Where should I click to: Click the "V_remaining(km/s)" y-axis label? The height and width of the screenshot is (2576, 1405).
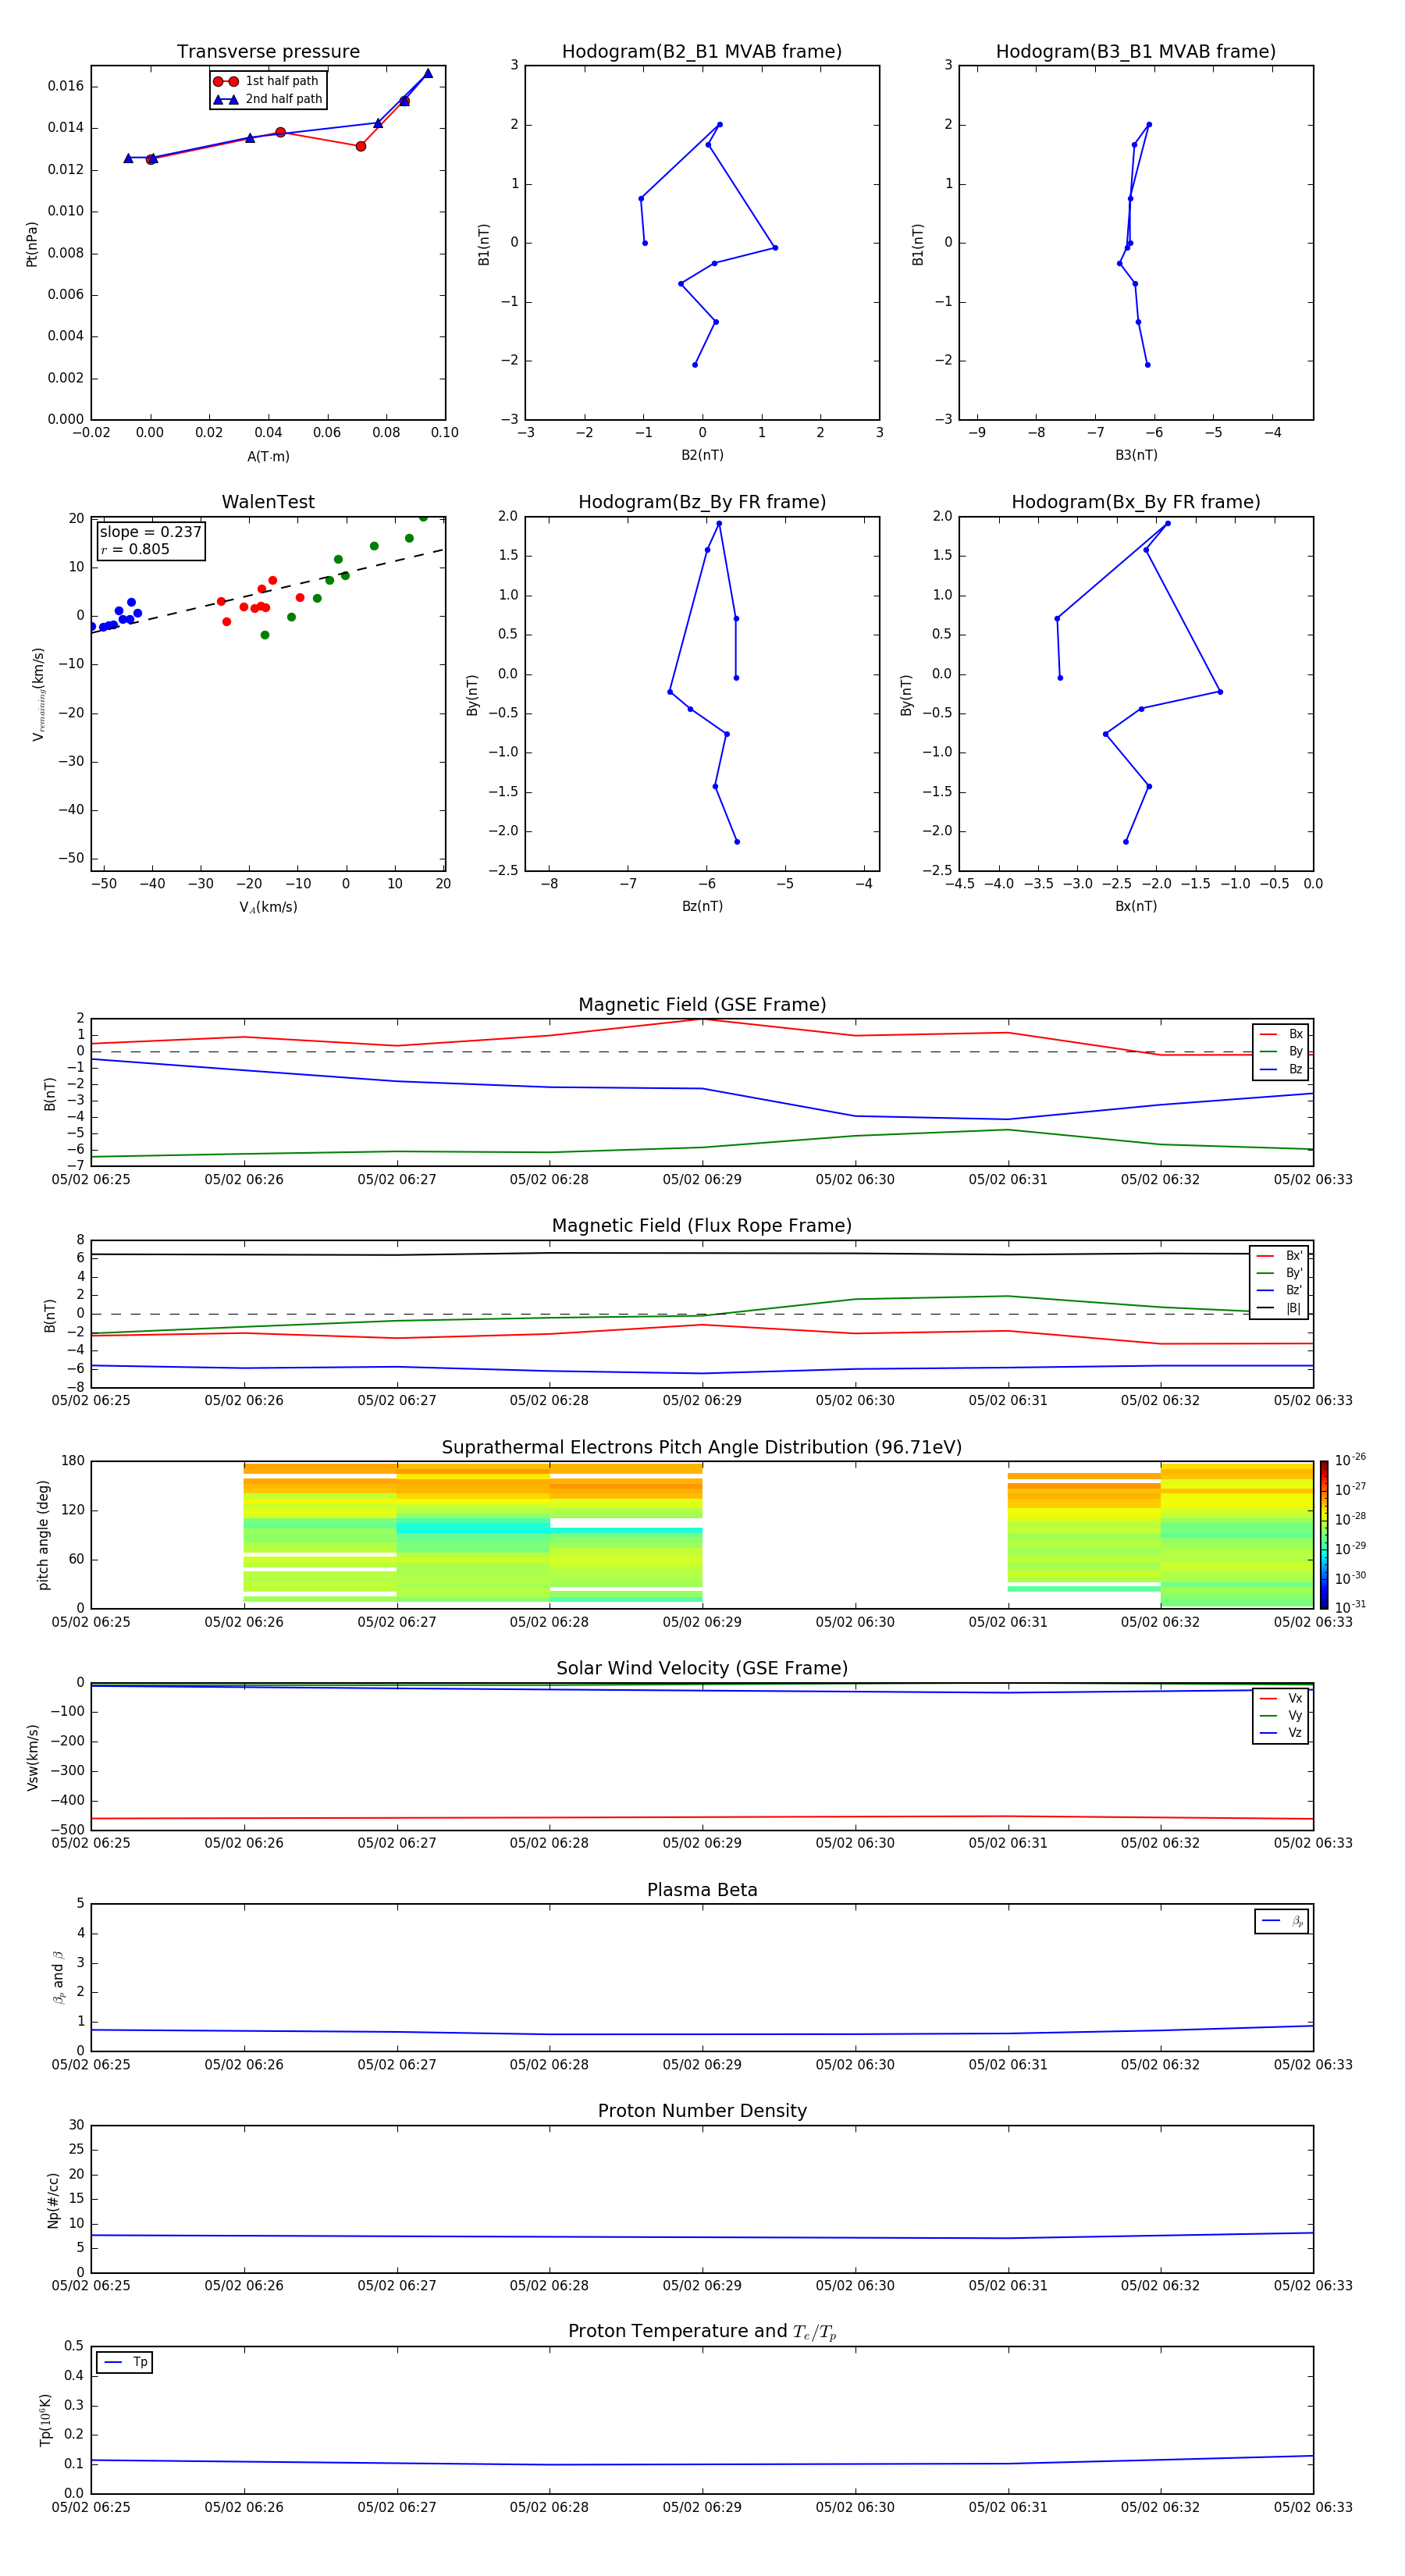click(x=38, y=694)
